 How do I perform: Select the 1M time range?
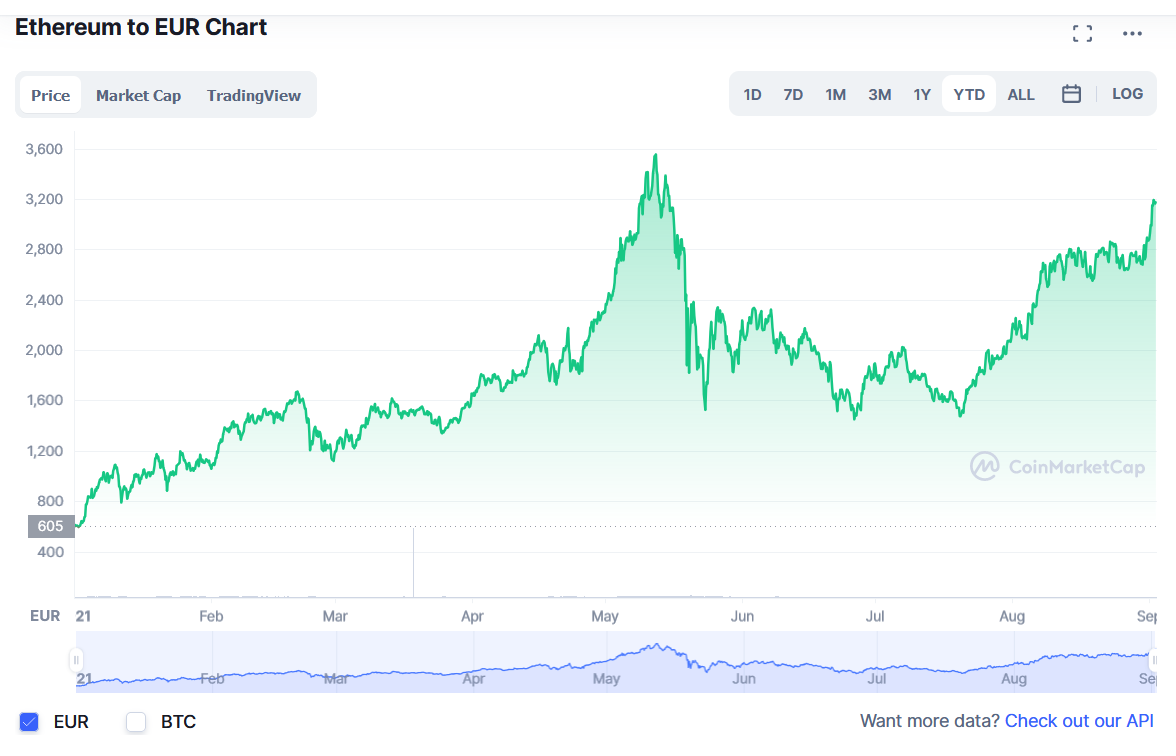(x=836, y=94)
